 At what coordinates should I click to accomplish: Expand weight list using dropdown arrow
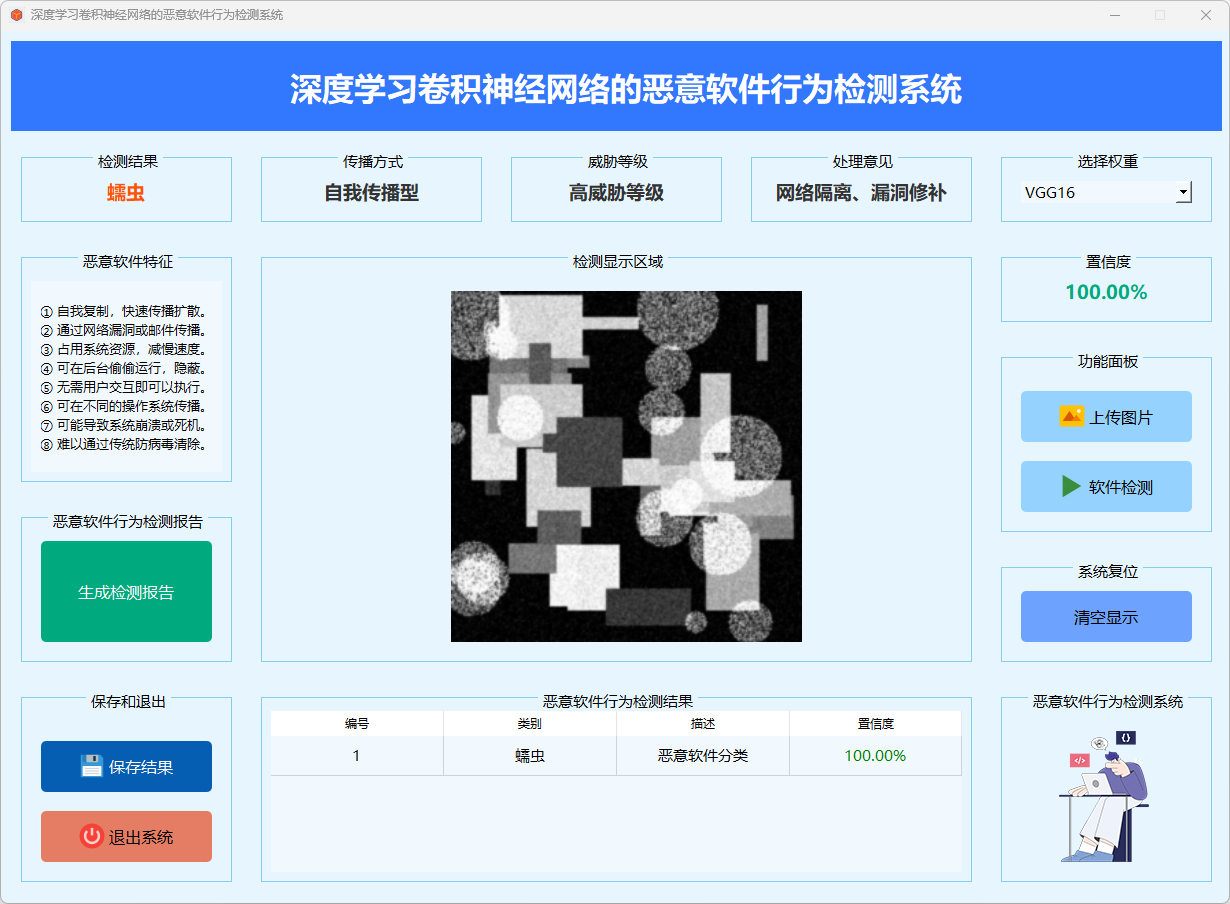pyautogui.click(x=1183, y=192)
